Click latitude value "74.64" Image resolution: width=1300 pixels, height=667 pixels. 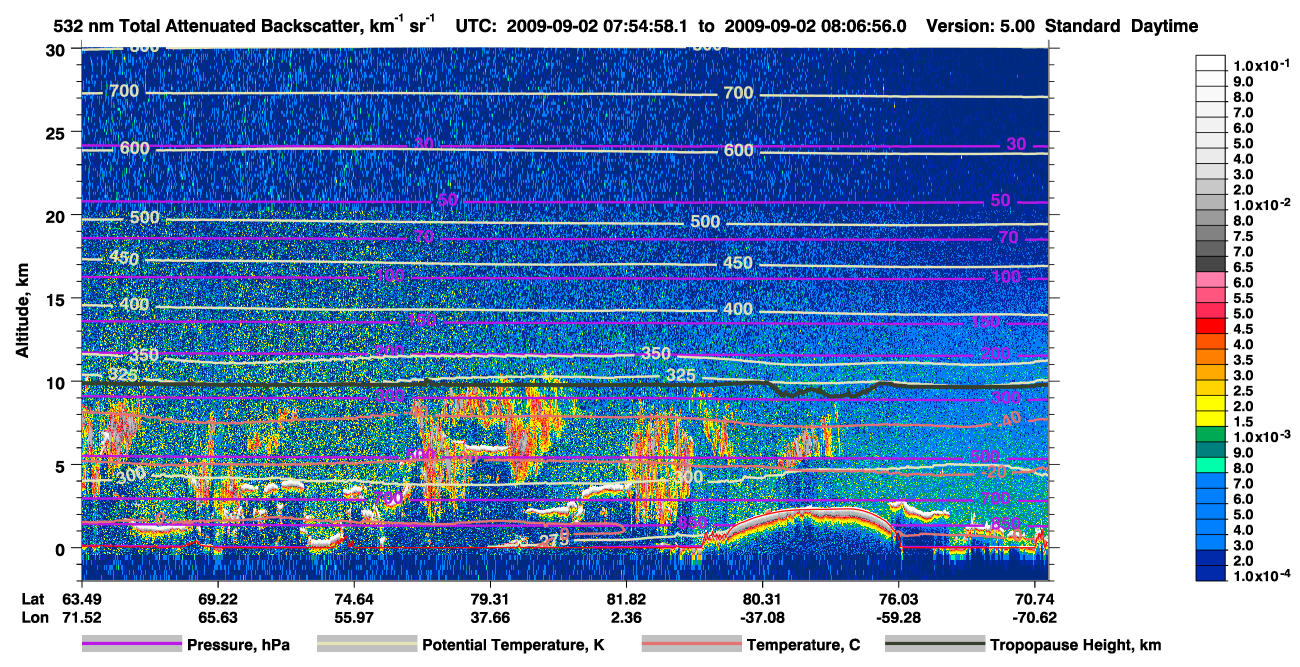click(354, 598)
